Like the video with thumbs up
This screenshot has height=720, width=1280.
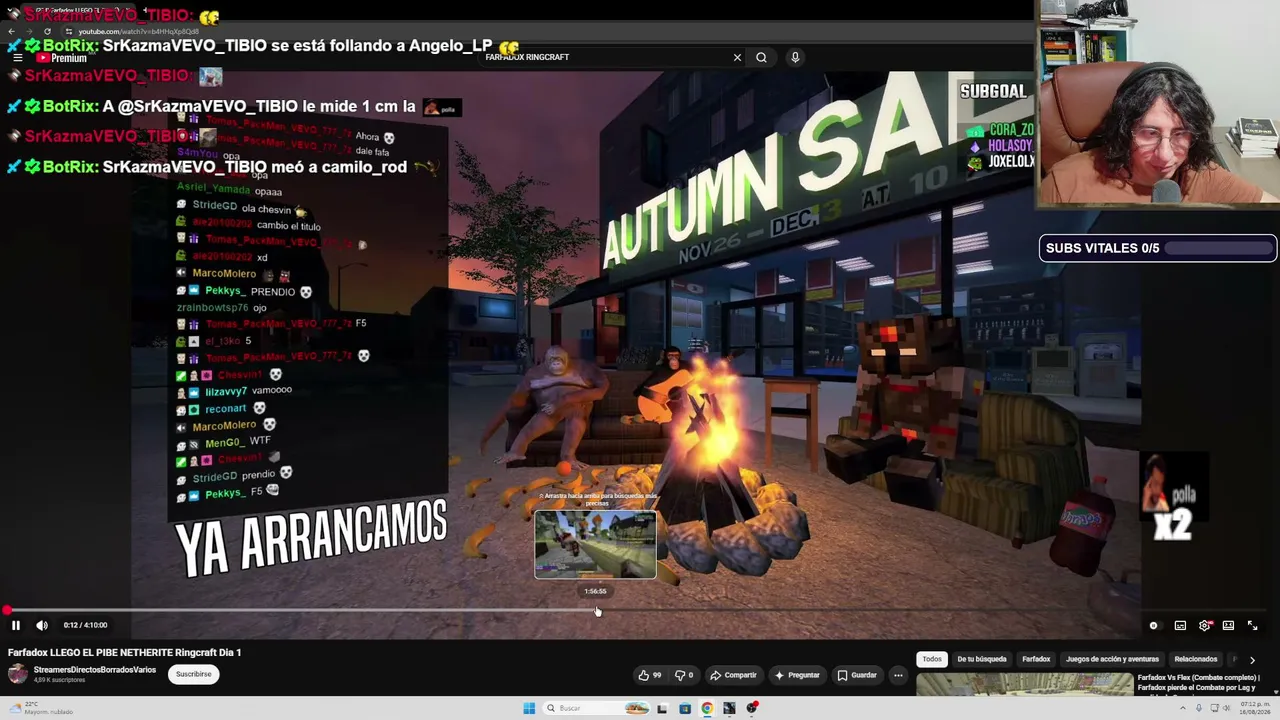(x=650, y=675)
